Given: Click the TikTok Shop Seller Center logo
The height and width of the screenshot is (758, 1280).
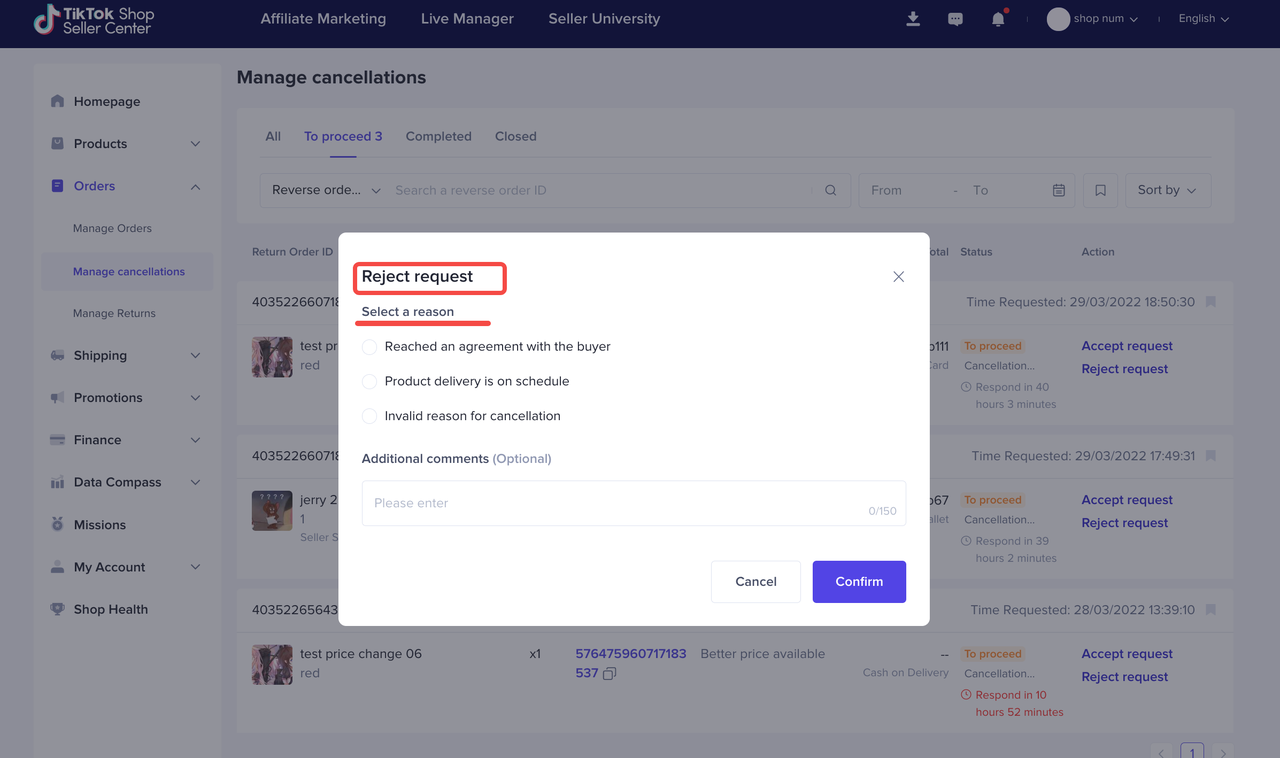Looking at the screenshot, I should pos(94,20).
